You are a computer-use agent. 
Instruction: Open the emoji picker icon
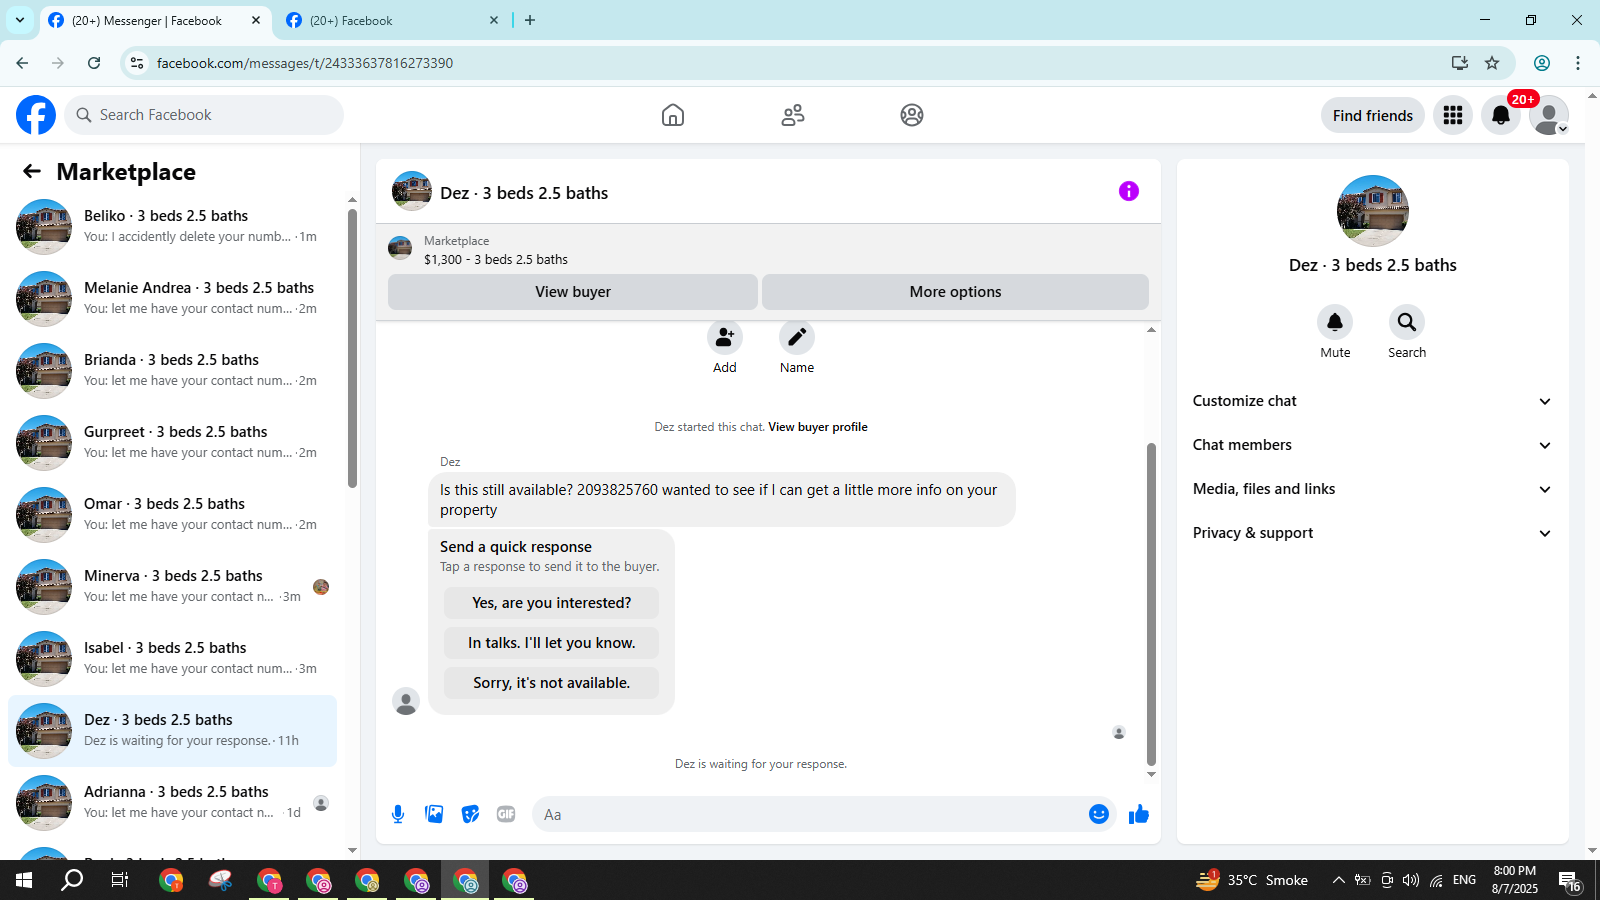click(x=1099, y=814)
